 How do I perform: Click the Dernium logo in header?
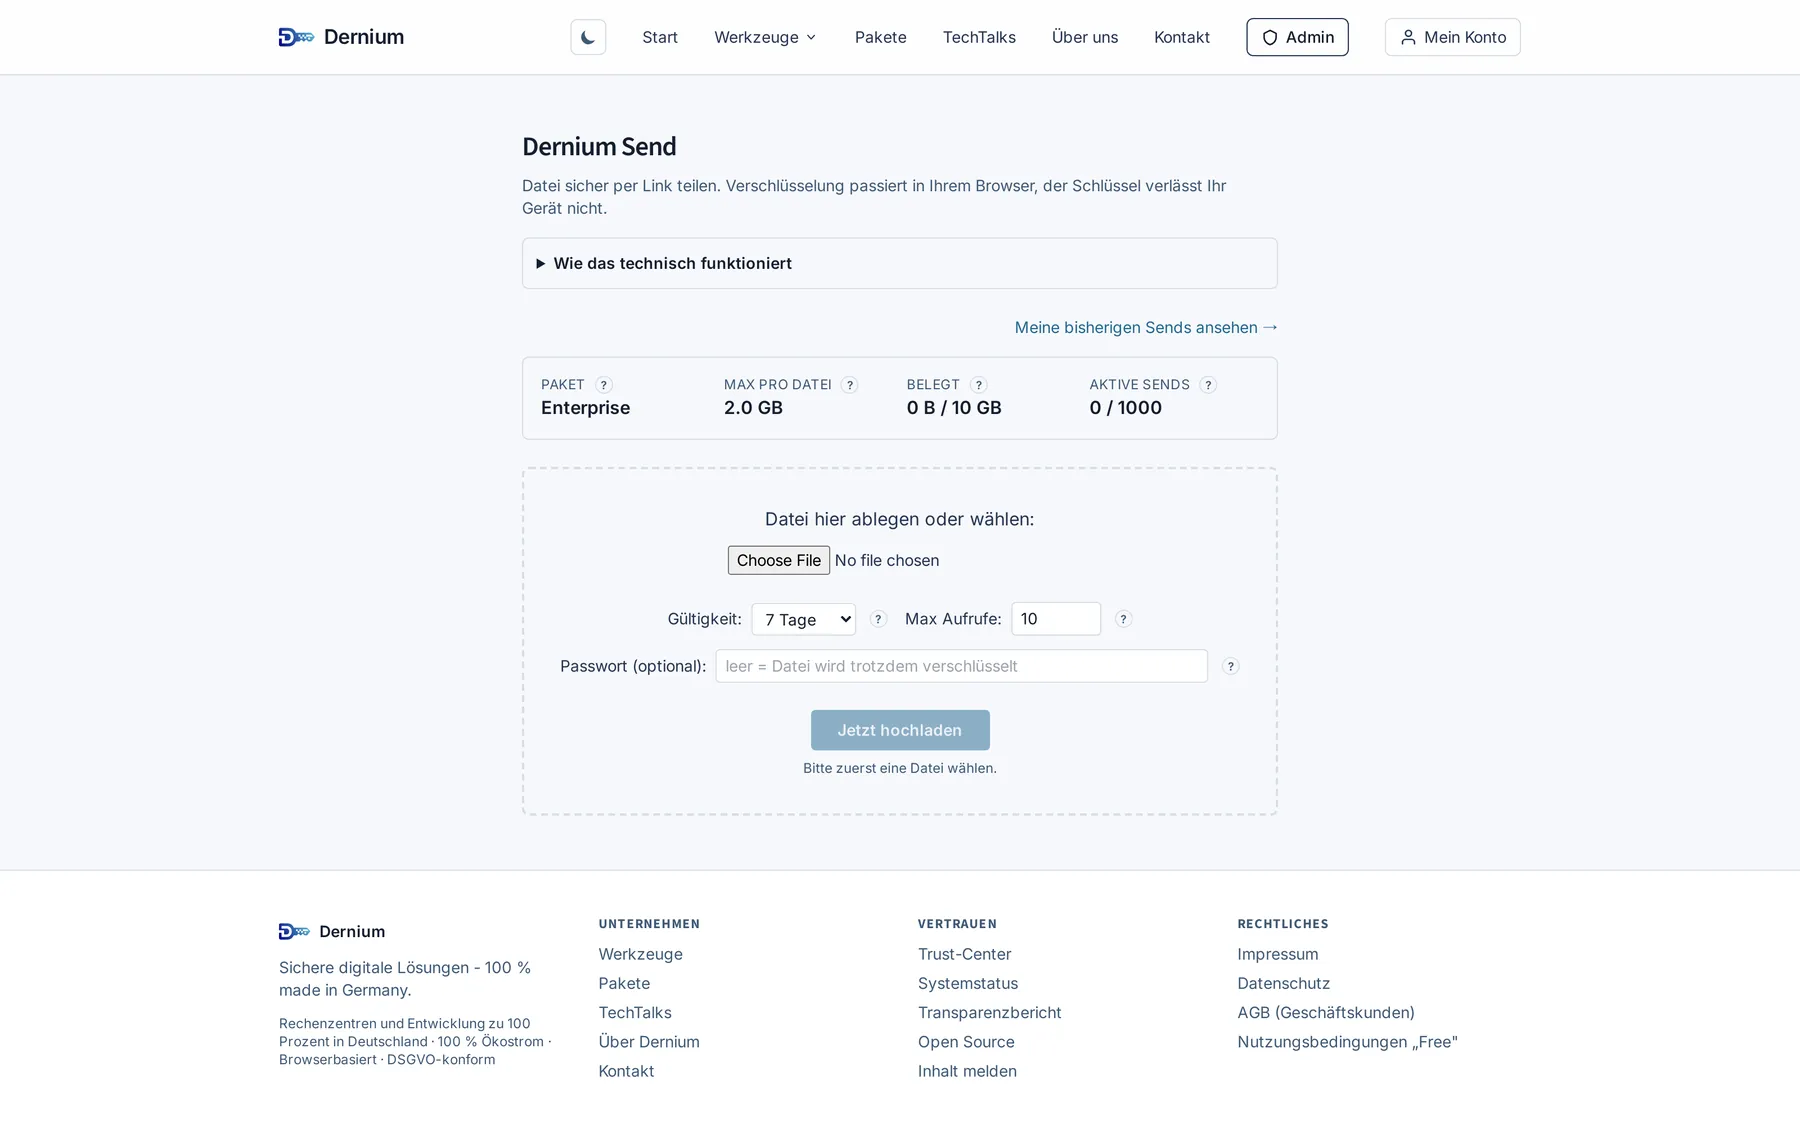[341, 37]
